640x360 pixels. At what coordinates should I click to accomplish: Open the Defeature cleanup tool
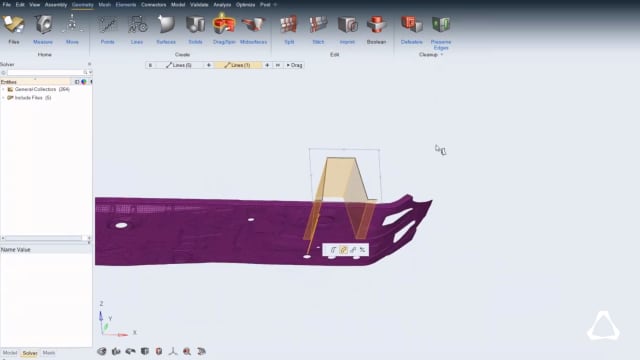[x=411, y=29]
